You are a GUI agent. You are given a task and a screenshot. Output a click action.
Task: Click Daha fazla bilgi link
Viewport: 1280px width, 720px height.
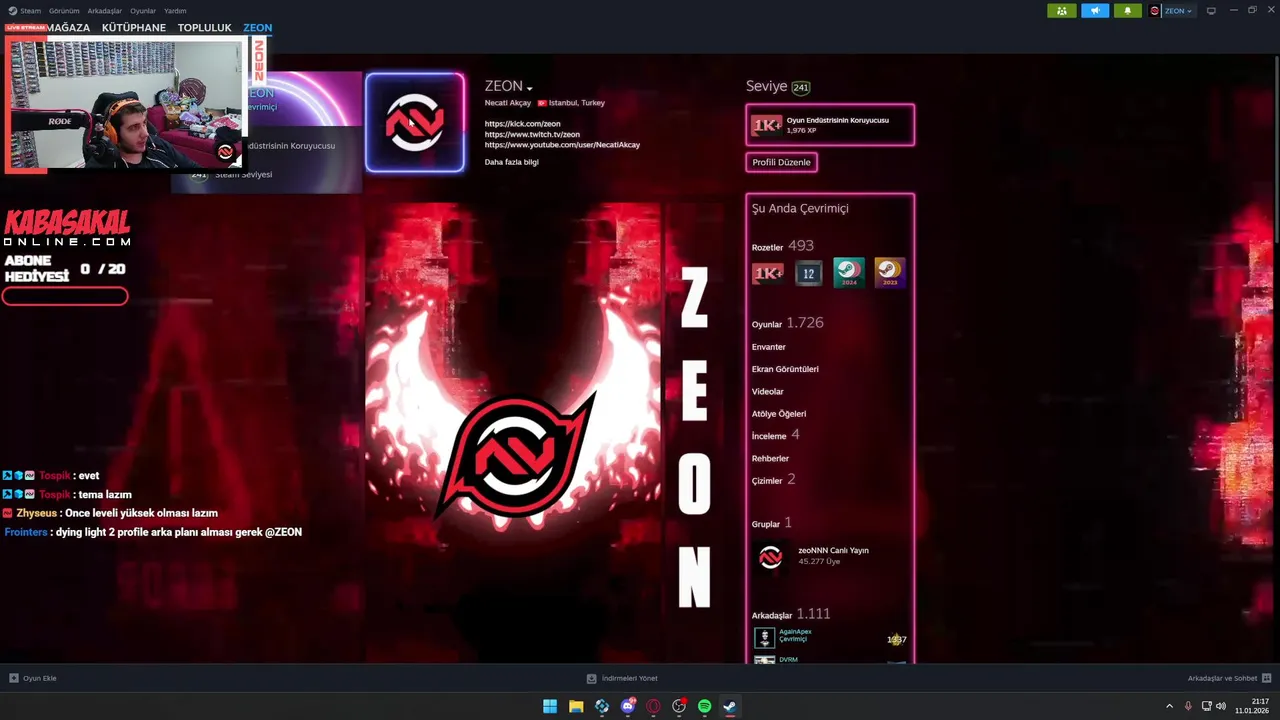(x=511, y=162)
